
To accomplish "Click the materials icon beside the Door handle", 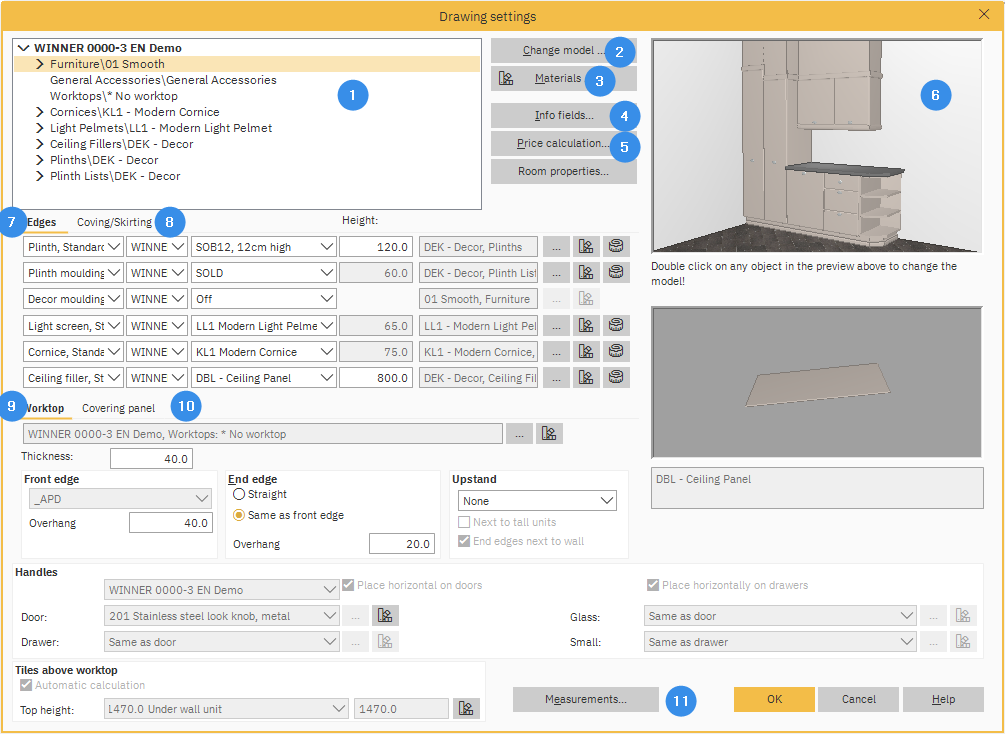I will tap(385, 616).
